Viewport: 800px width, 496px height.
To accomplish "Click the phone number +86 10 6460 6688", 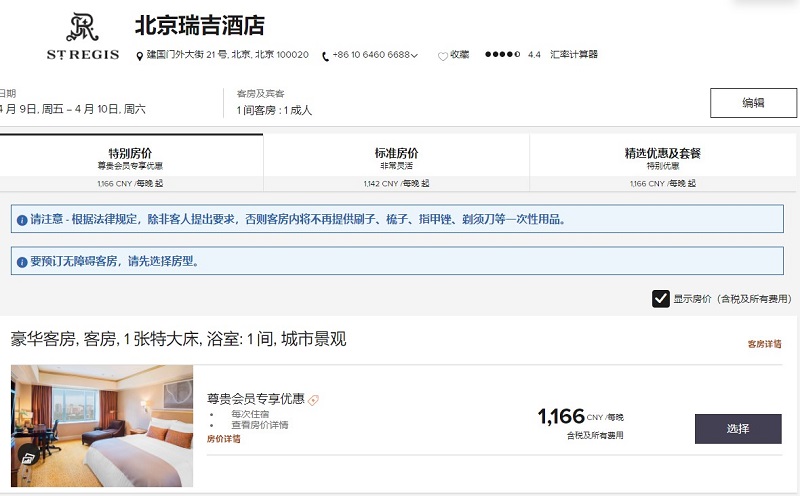I will pos(371,55).
